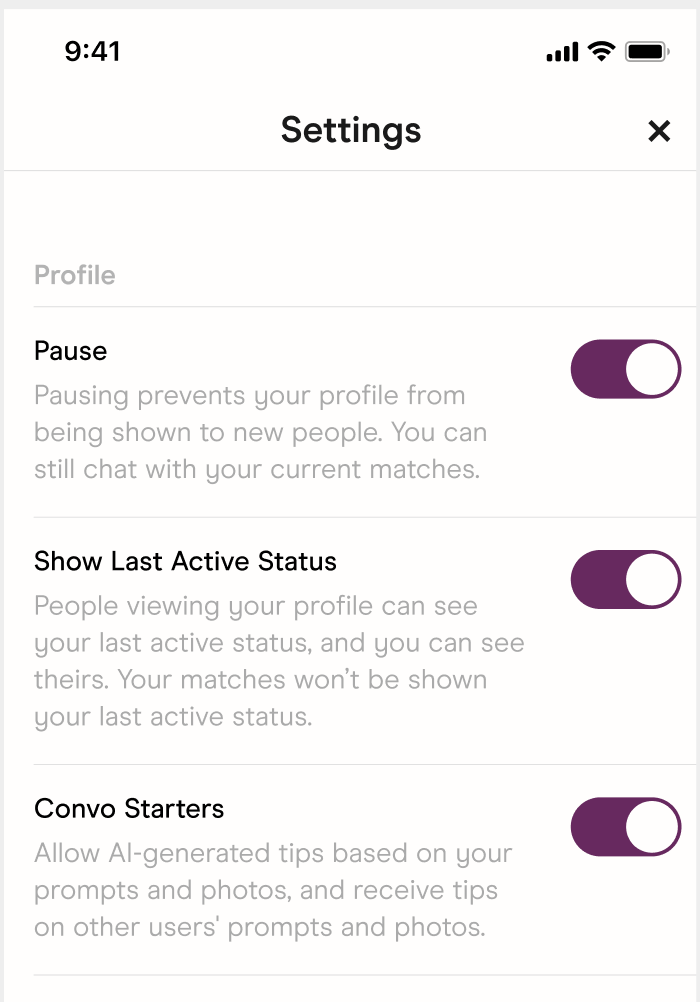Tap the last active status description text
The image size is (700, 1002).
tap(278, 661)
